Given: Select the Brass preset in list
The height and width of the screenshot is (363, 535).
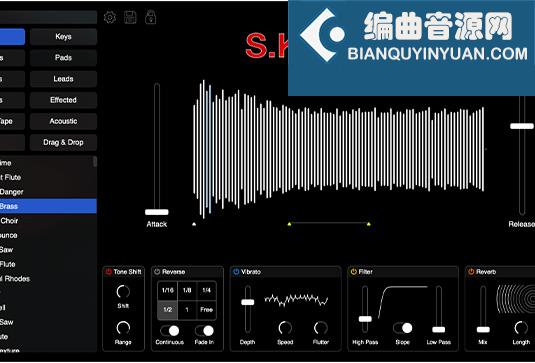Looking at the screenshot, I should (x=48, y=206).
